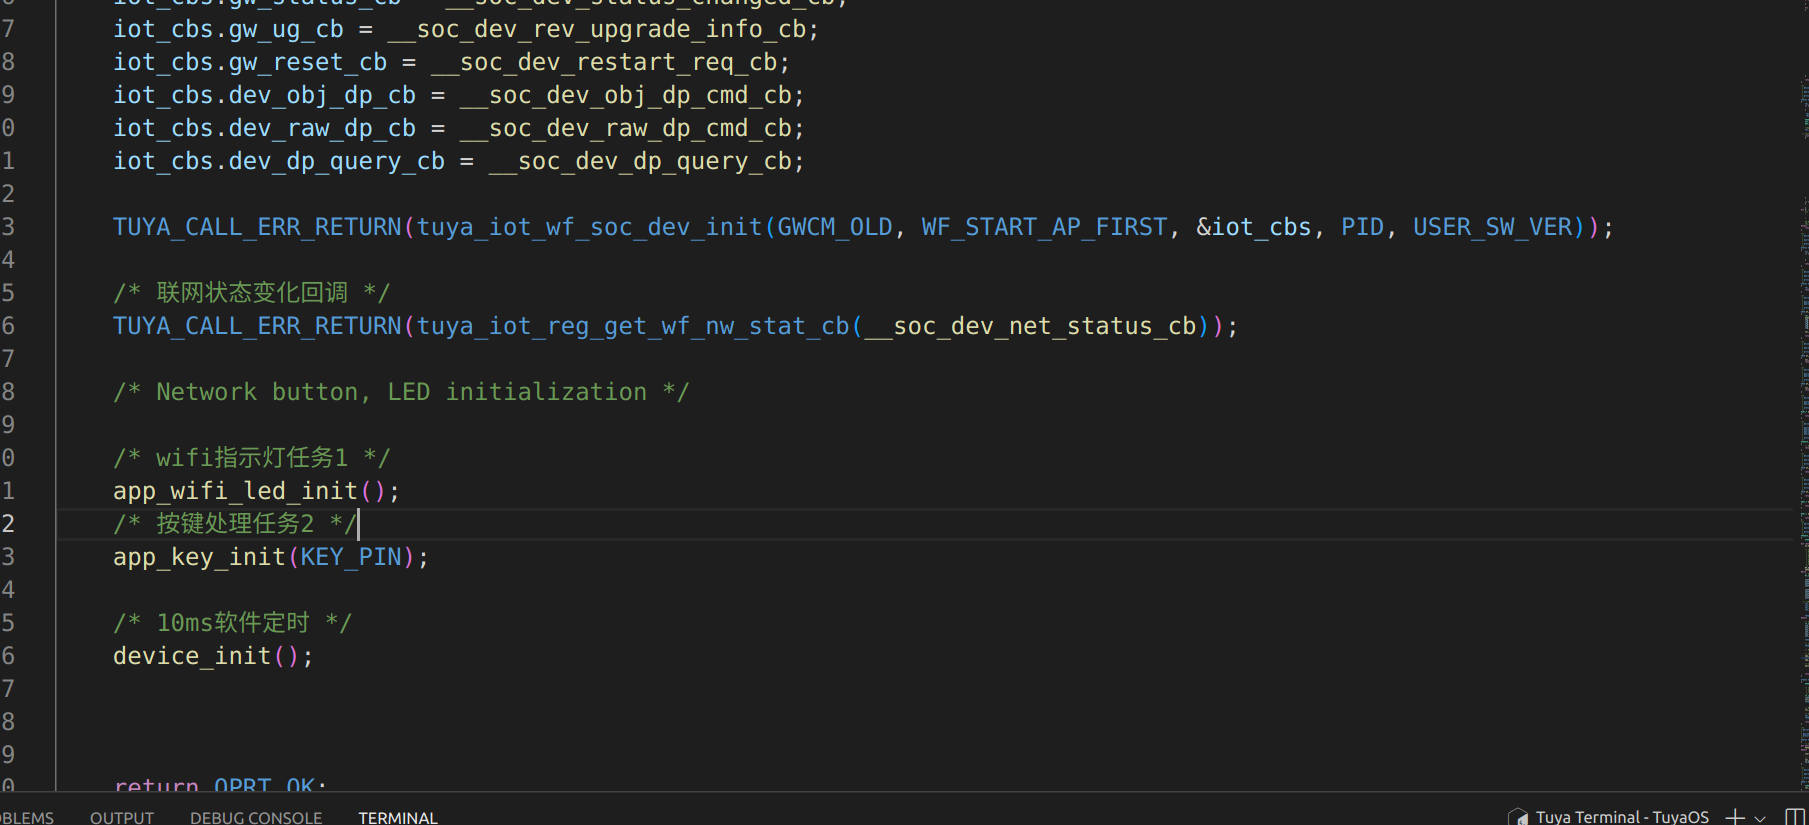Select the TERMINAL panel tab
The image size is (1809, 825).
coord(398,817)
